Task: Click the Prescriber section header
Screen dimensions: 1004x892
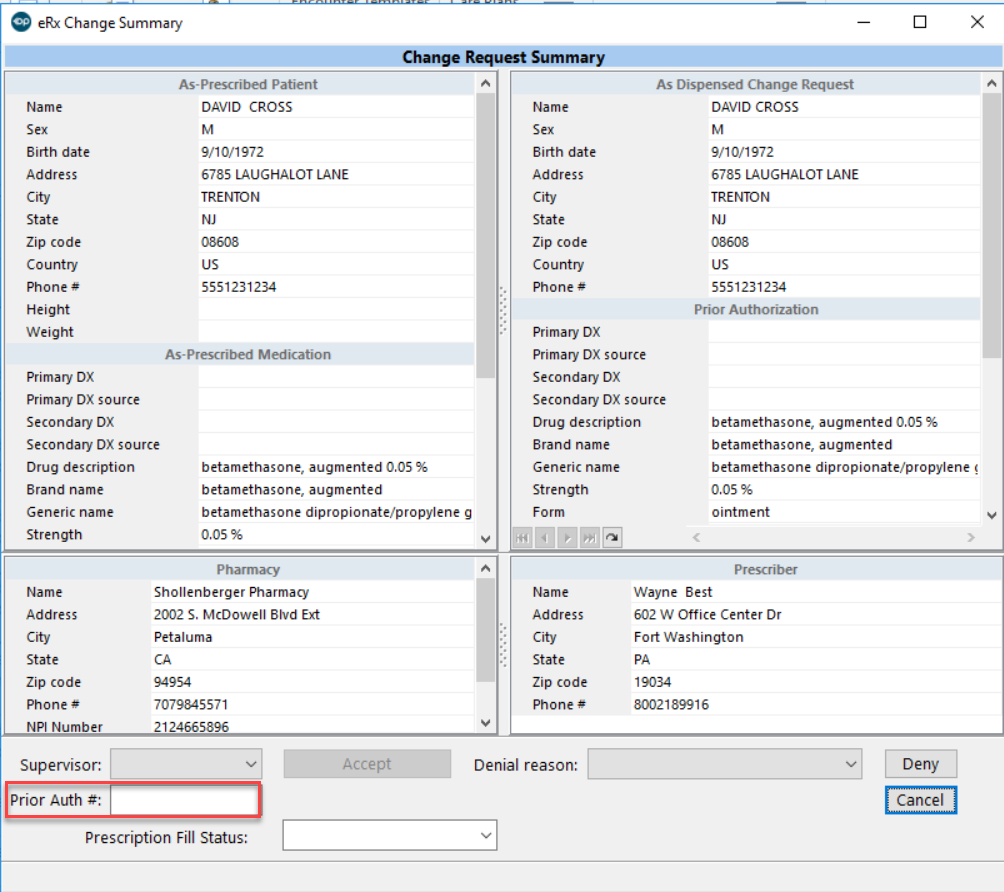Action: pos(756,570)
